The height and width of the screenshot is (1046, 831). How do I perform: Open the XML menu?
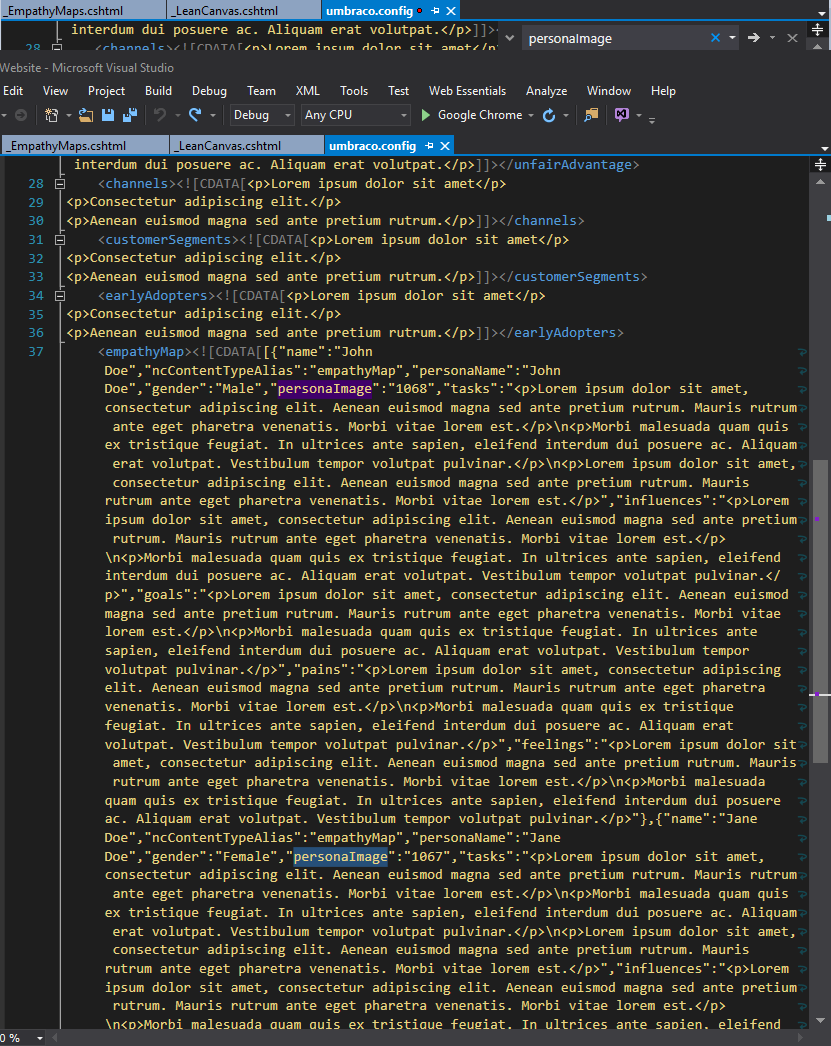(307, 91)
